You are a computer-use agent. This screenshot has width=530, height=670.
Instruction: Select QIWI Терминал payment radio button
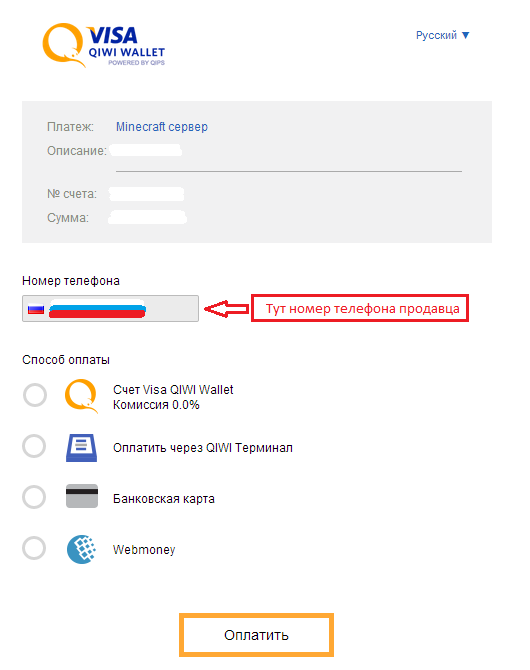pos(34,446)
